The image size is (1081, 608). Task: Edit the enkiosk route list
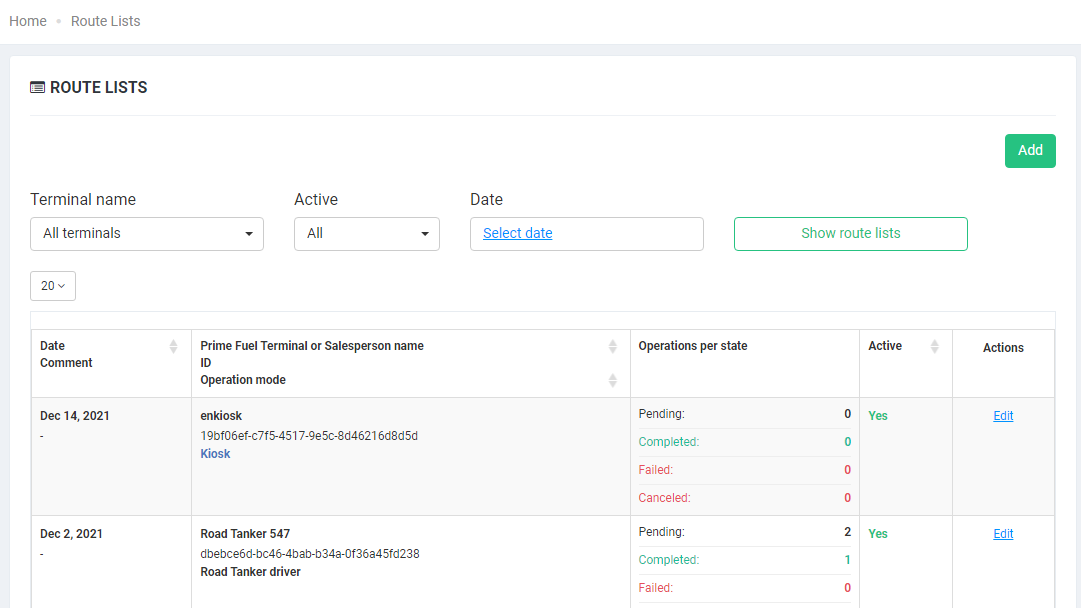1003,416
